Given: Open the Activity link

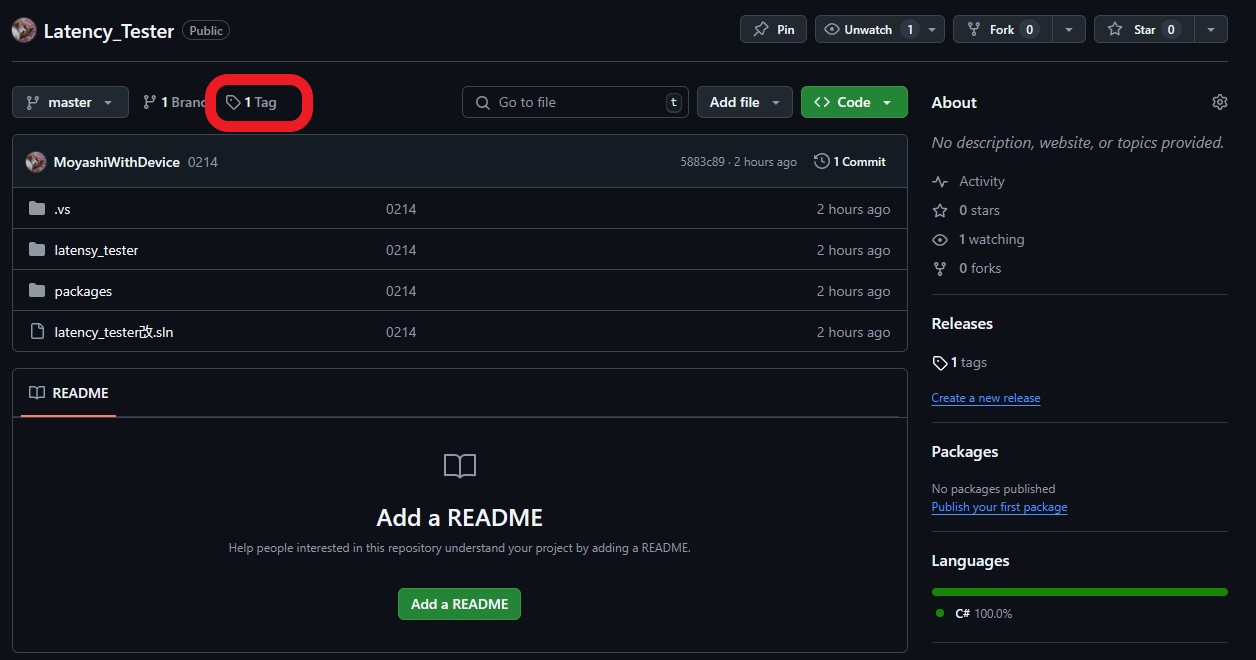Looking at the screenshot, I should pos(968,181).
